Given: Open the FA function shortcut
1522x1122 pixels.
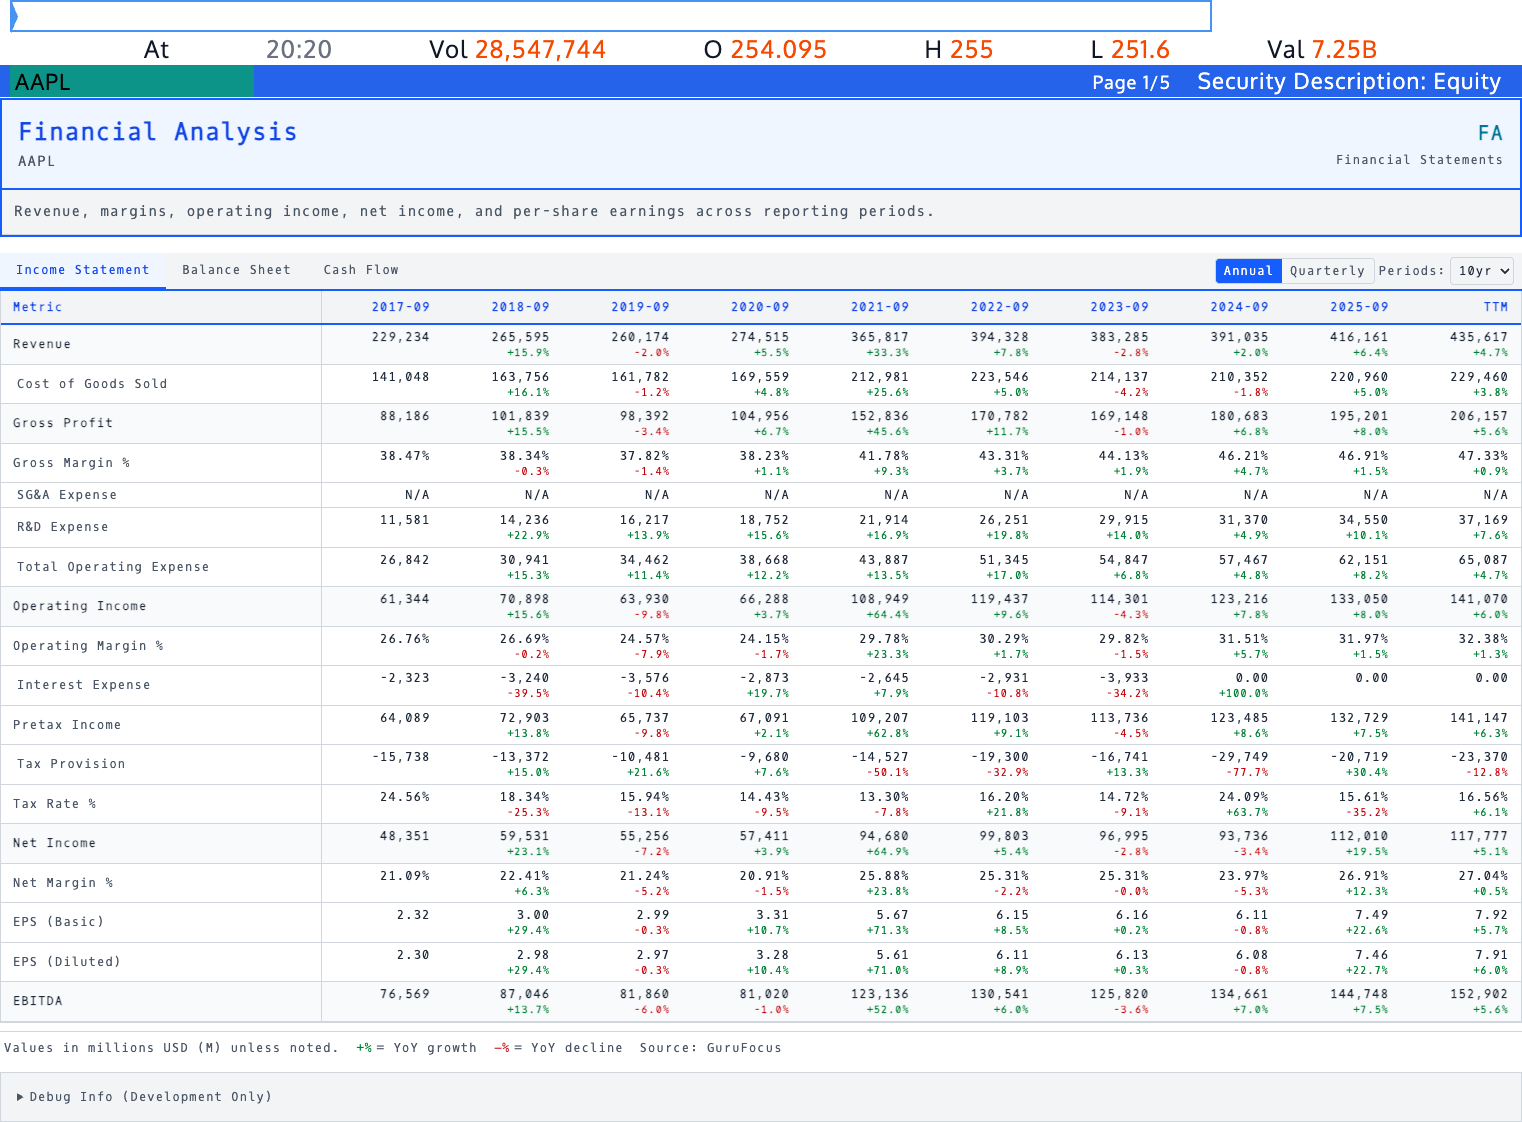Looking at the screenshot, I should point(1490,131).
